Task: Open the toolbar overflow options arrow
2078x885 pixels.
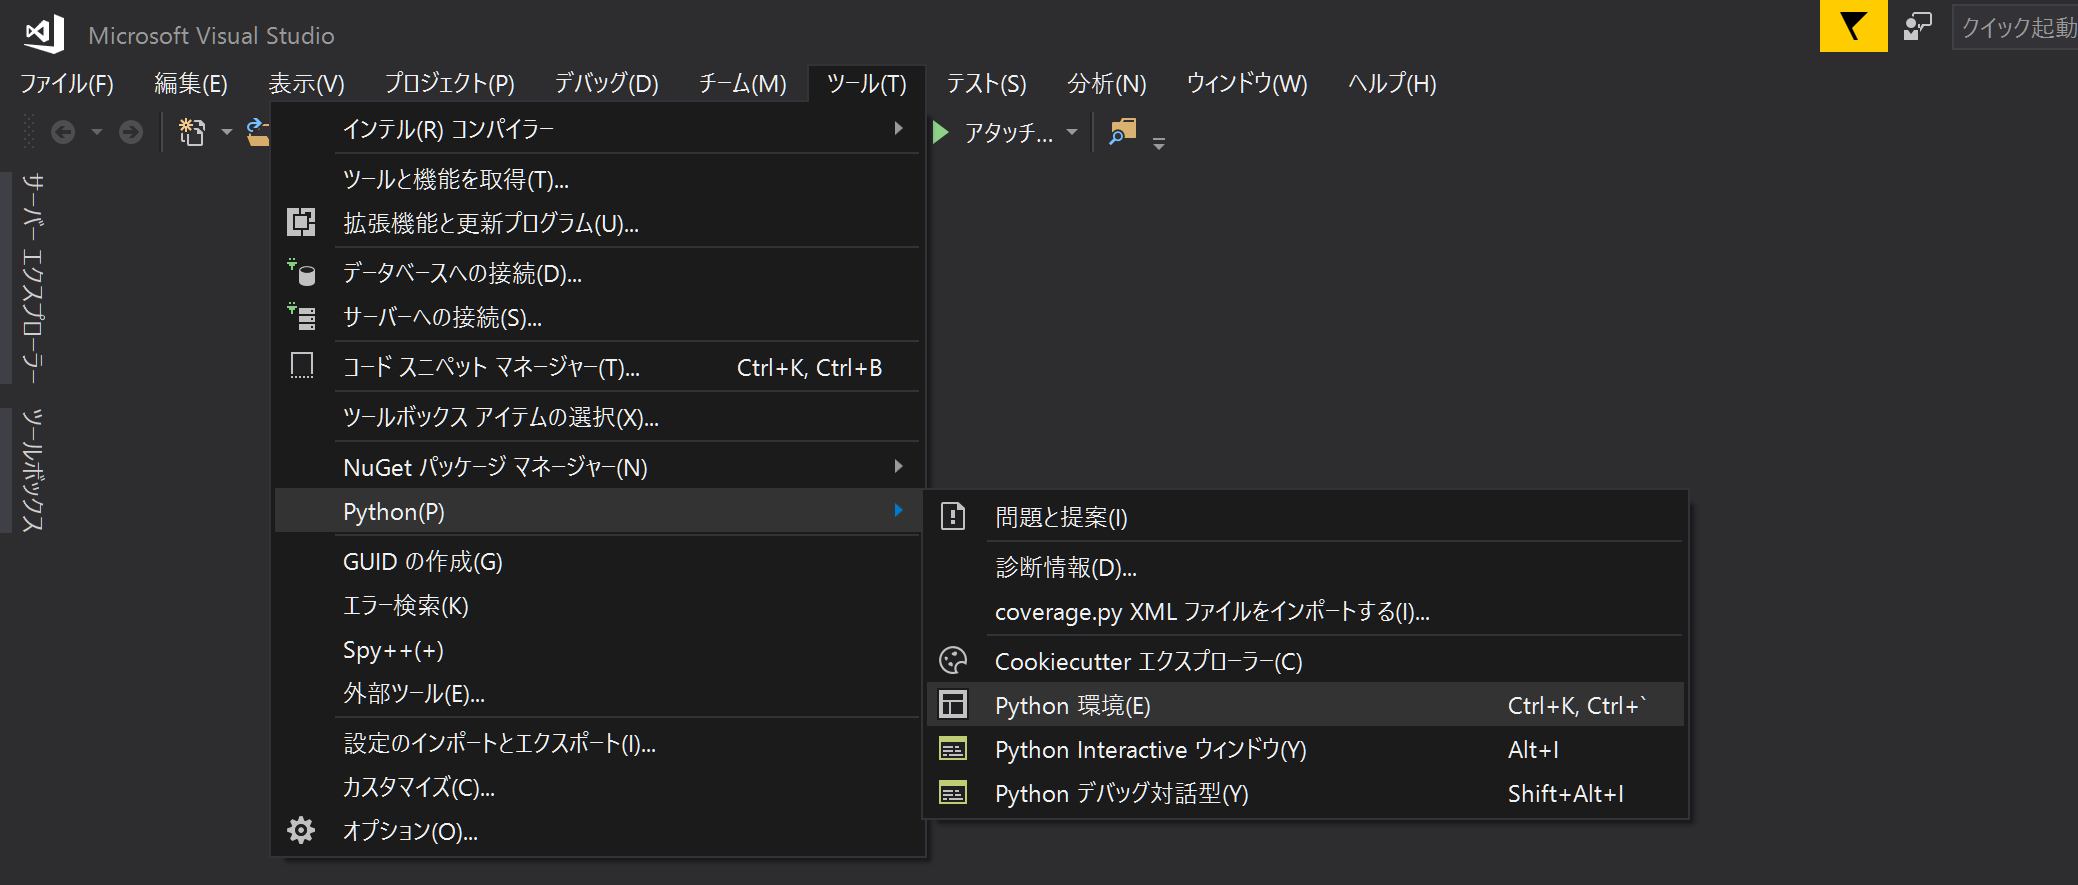Action: (x=1159, y=144)
